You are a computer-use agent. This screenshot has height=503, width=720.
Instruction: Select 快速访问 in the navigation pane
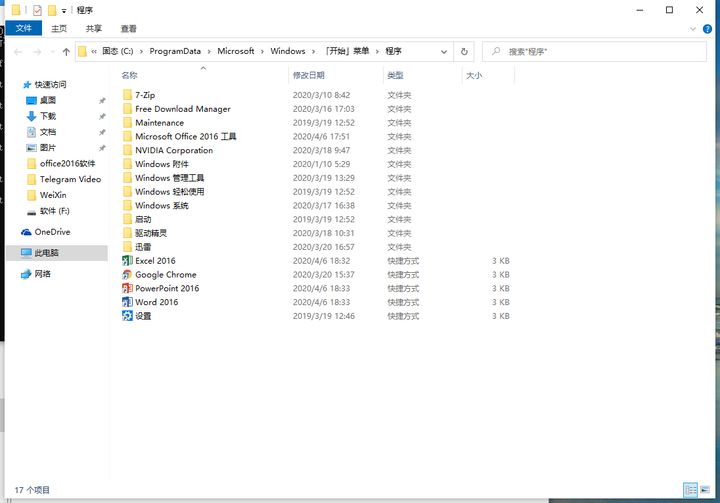(50, 85)
